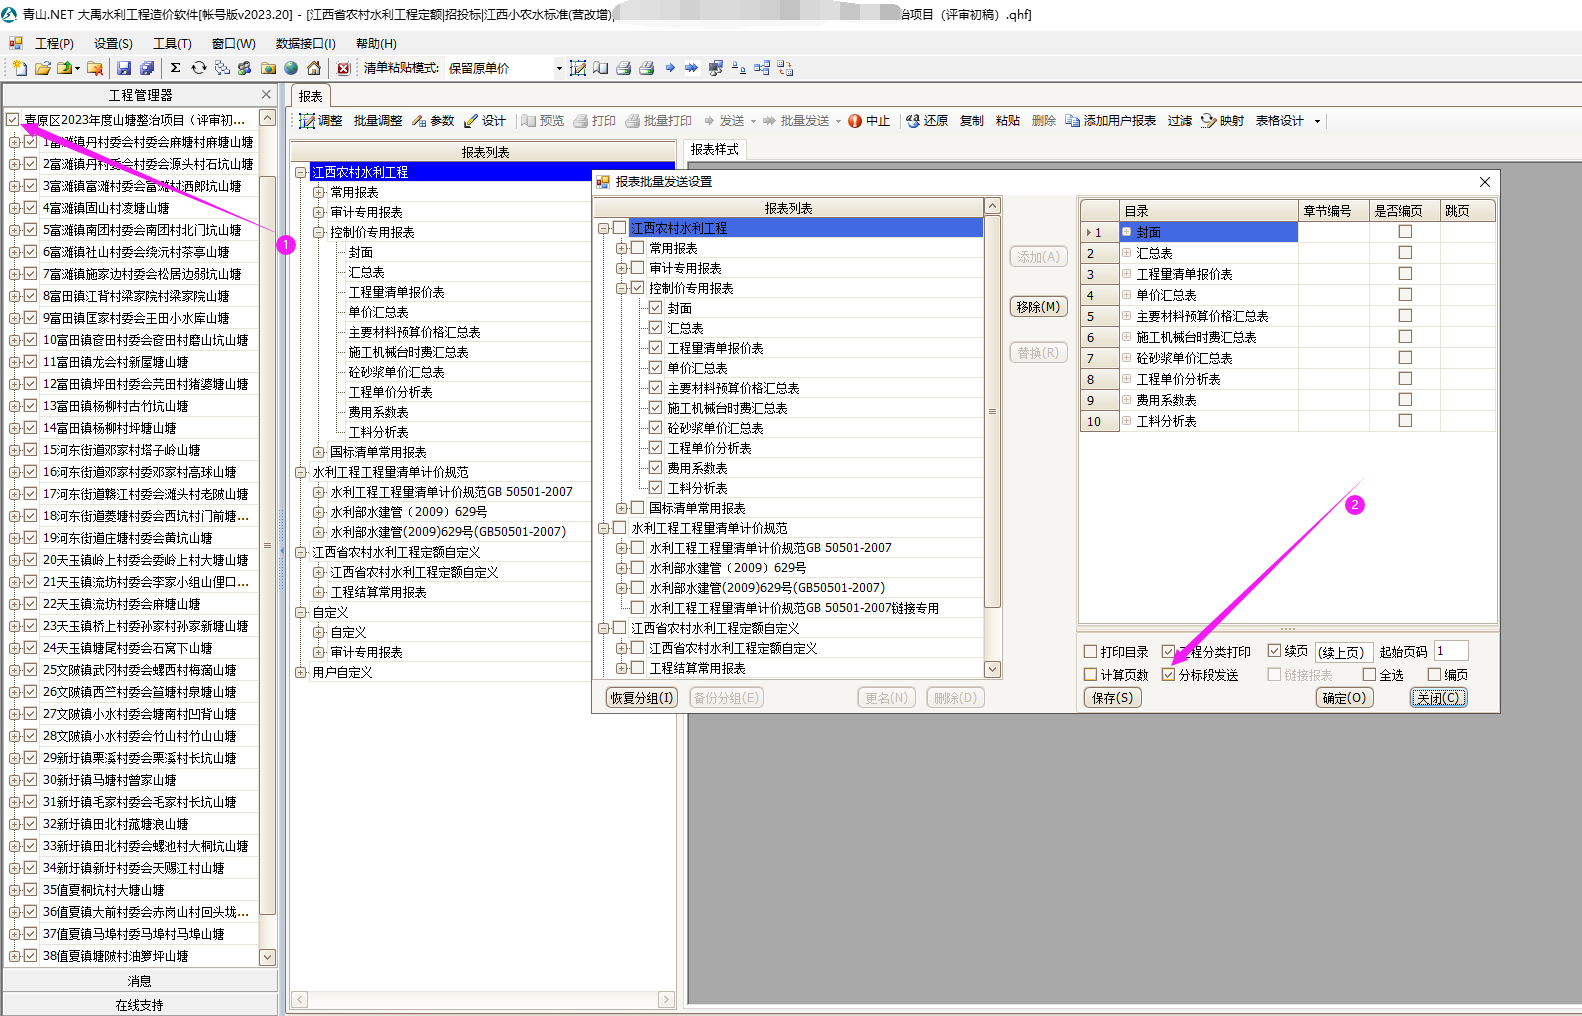This screenshot has width=1582, height=1016.
Task: Click the Home house icon in toolbar
Action: pos(314,68)
